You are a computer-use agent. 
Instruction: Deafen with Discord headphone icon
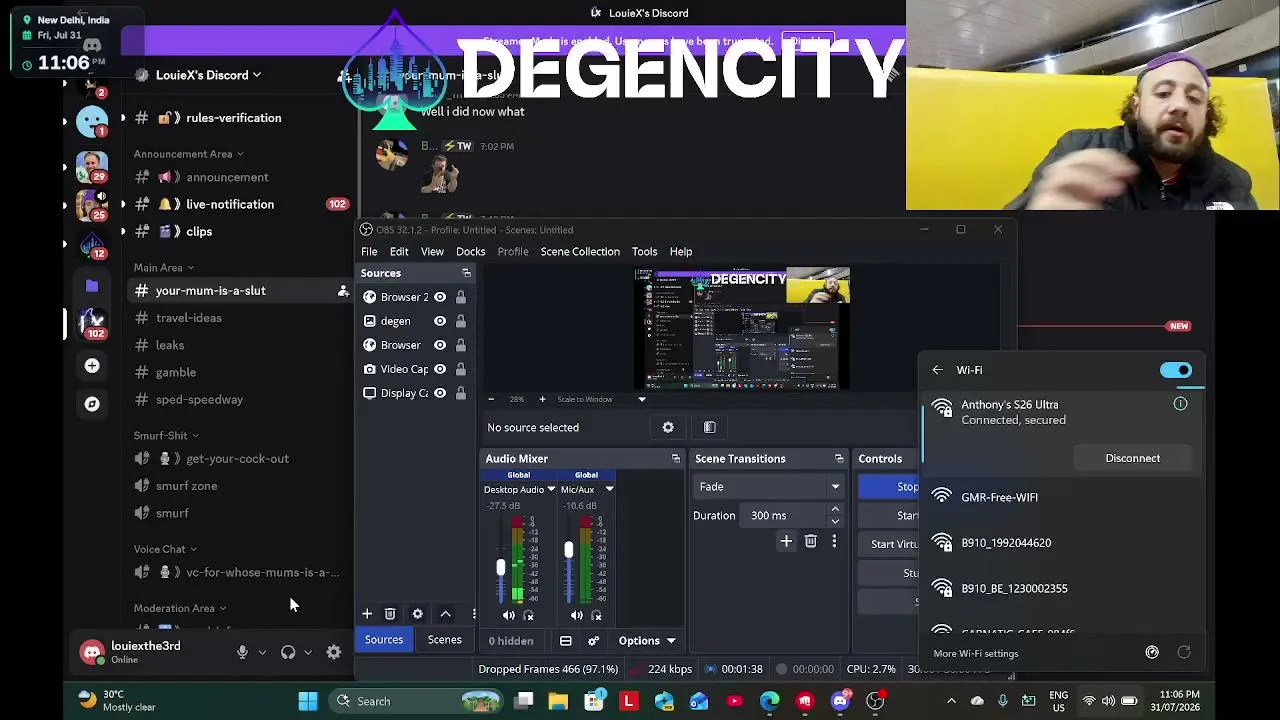click(288, 652)
